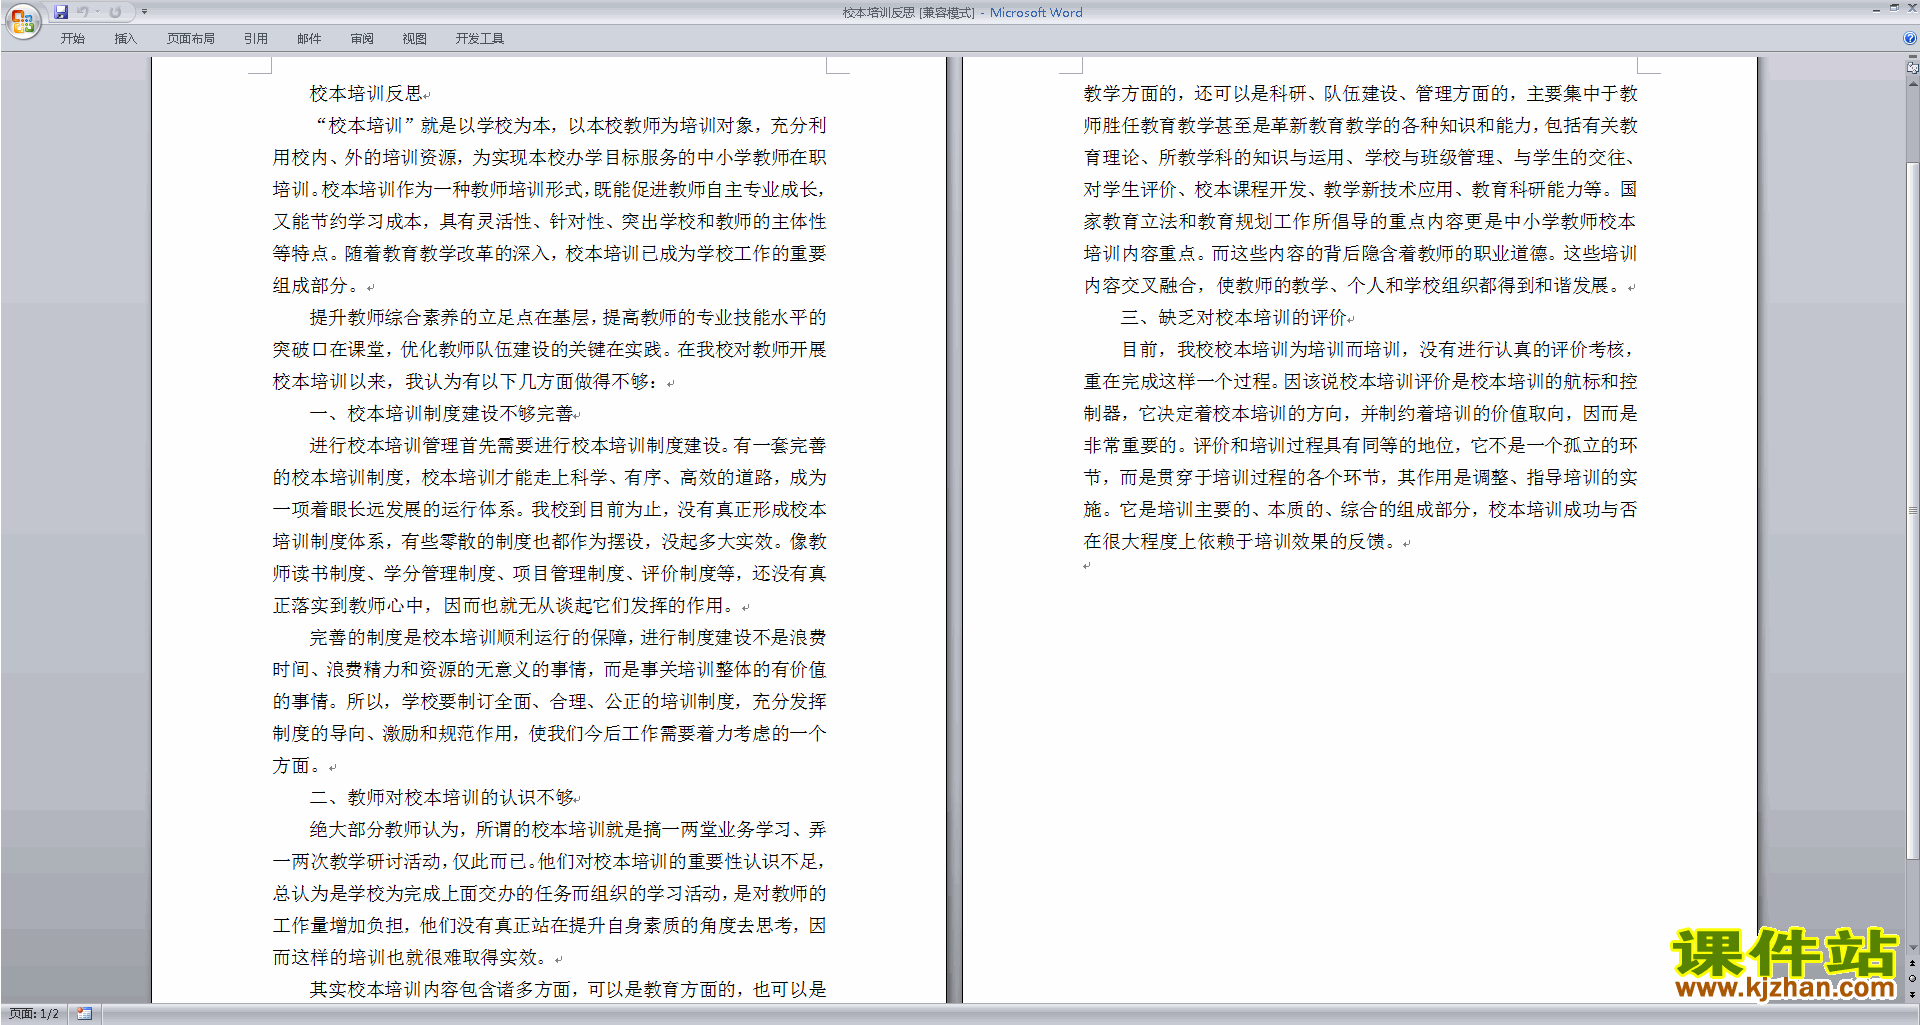
Task: Undo the last action
Action: coord(83,12)
